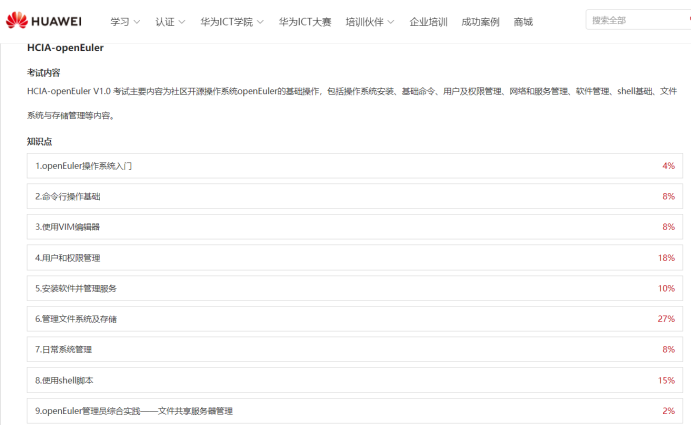Open the 学习 menu

coord(120,22)
